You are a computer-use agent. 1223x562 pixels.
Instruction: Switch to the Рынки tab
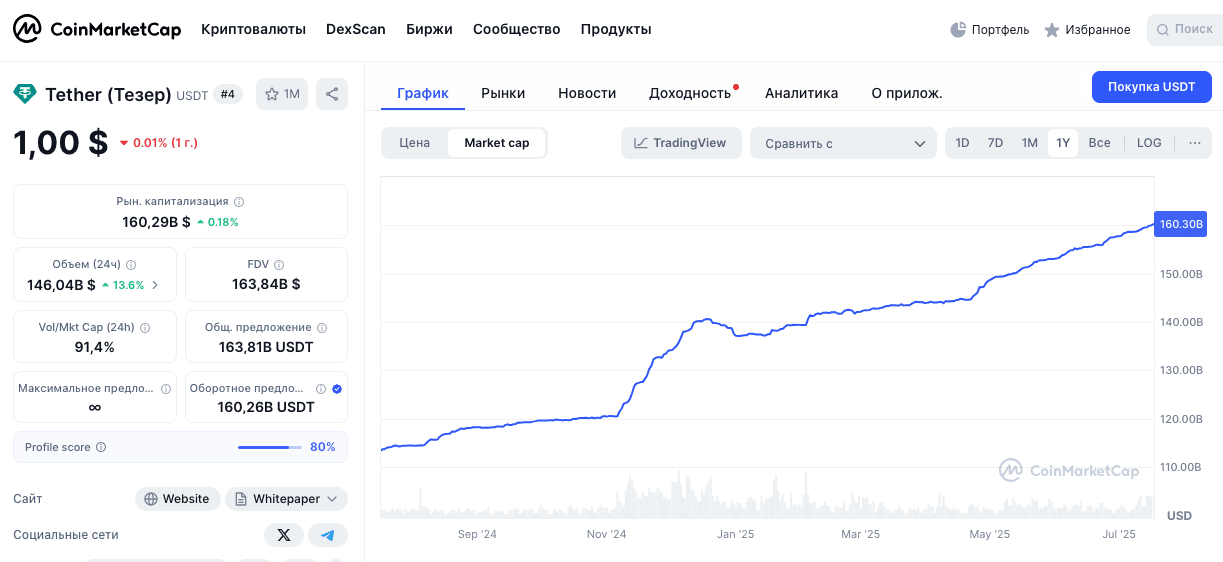tap(503, 93)
